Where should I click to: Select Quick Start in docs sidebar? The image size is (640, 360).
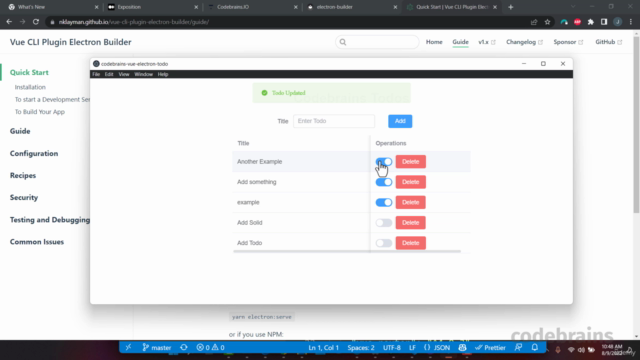pos(29,72)
